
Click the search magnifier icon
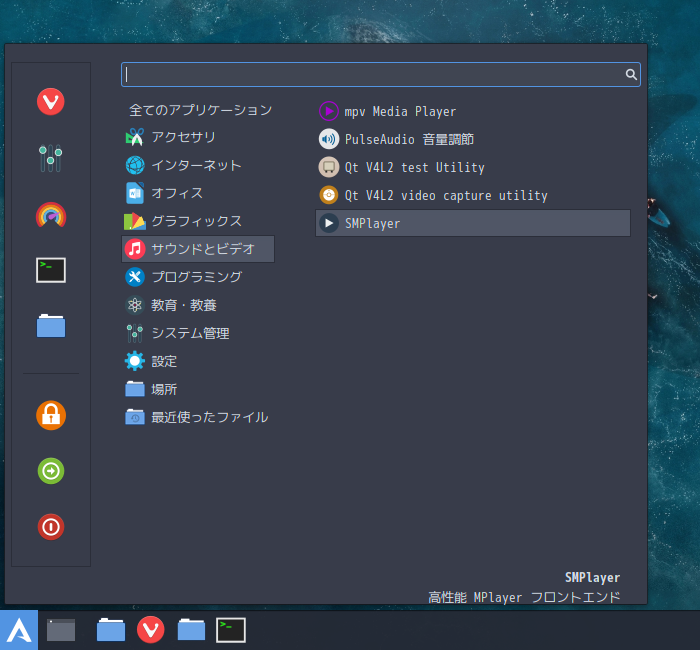coord(631,74)
